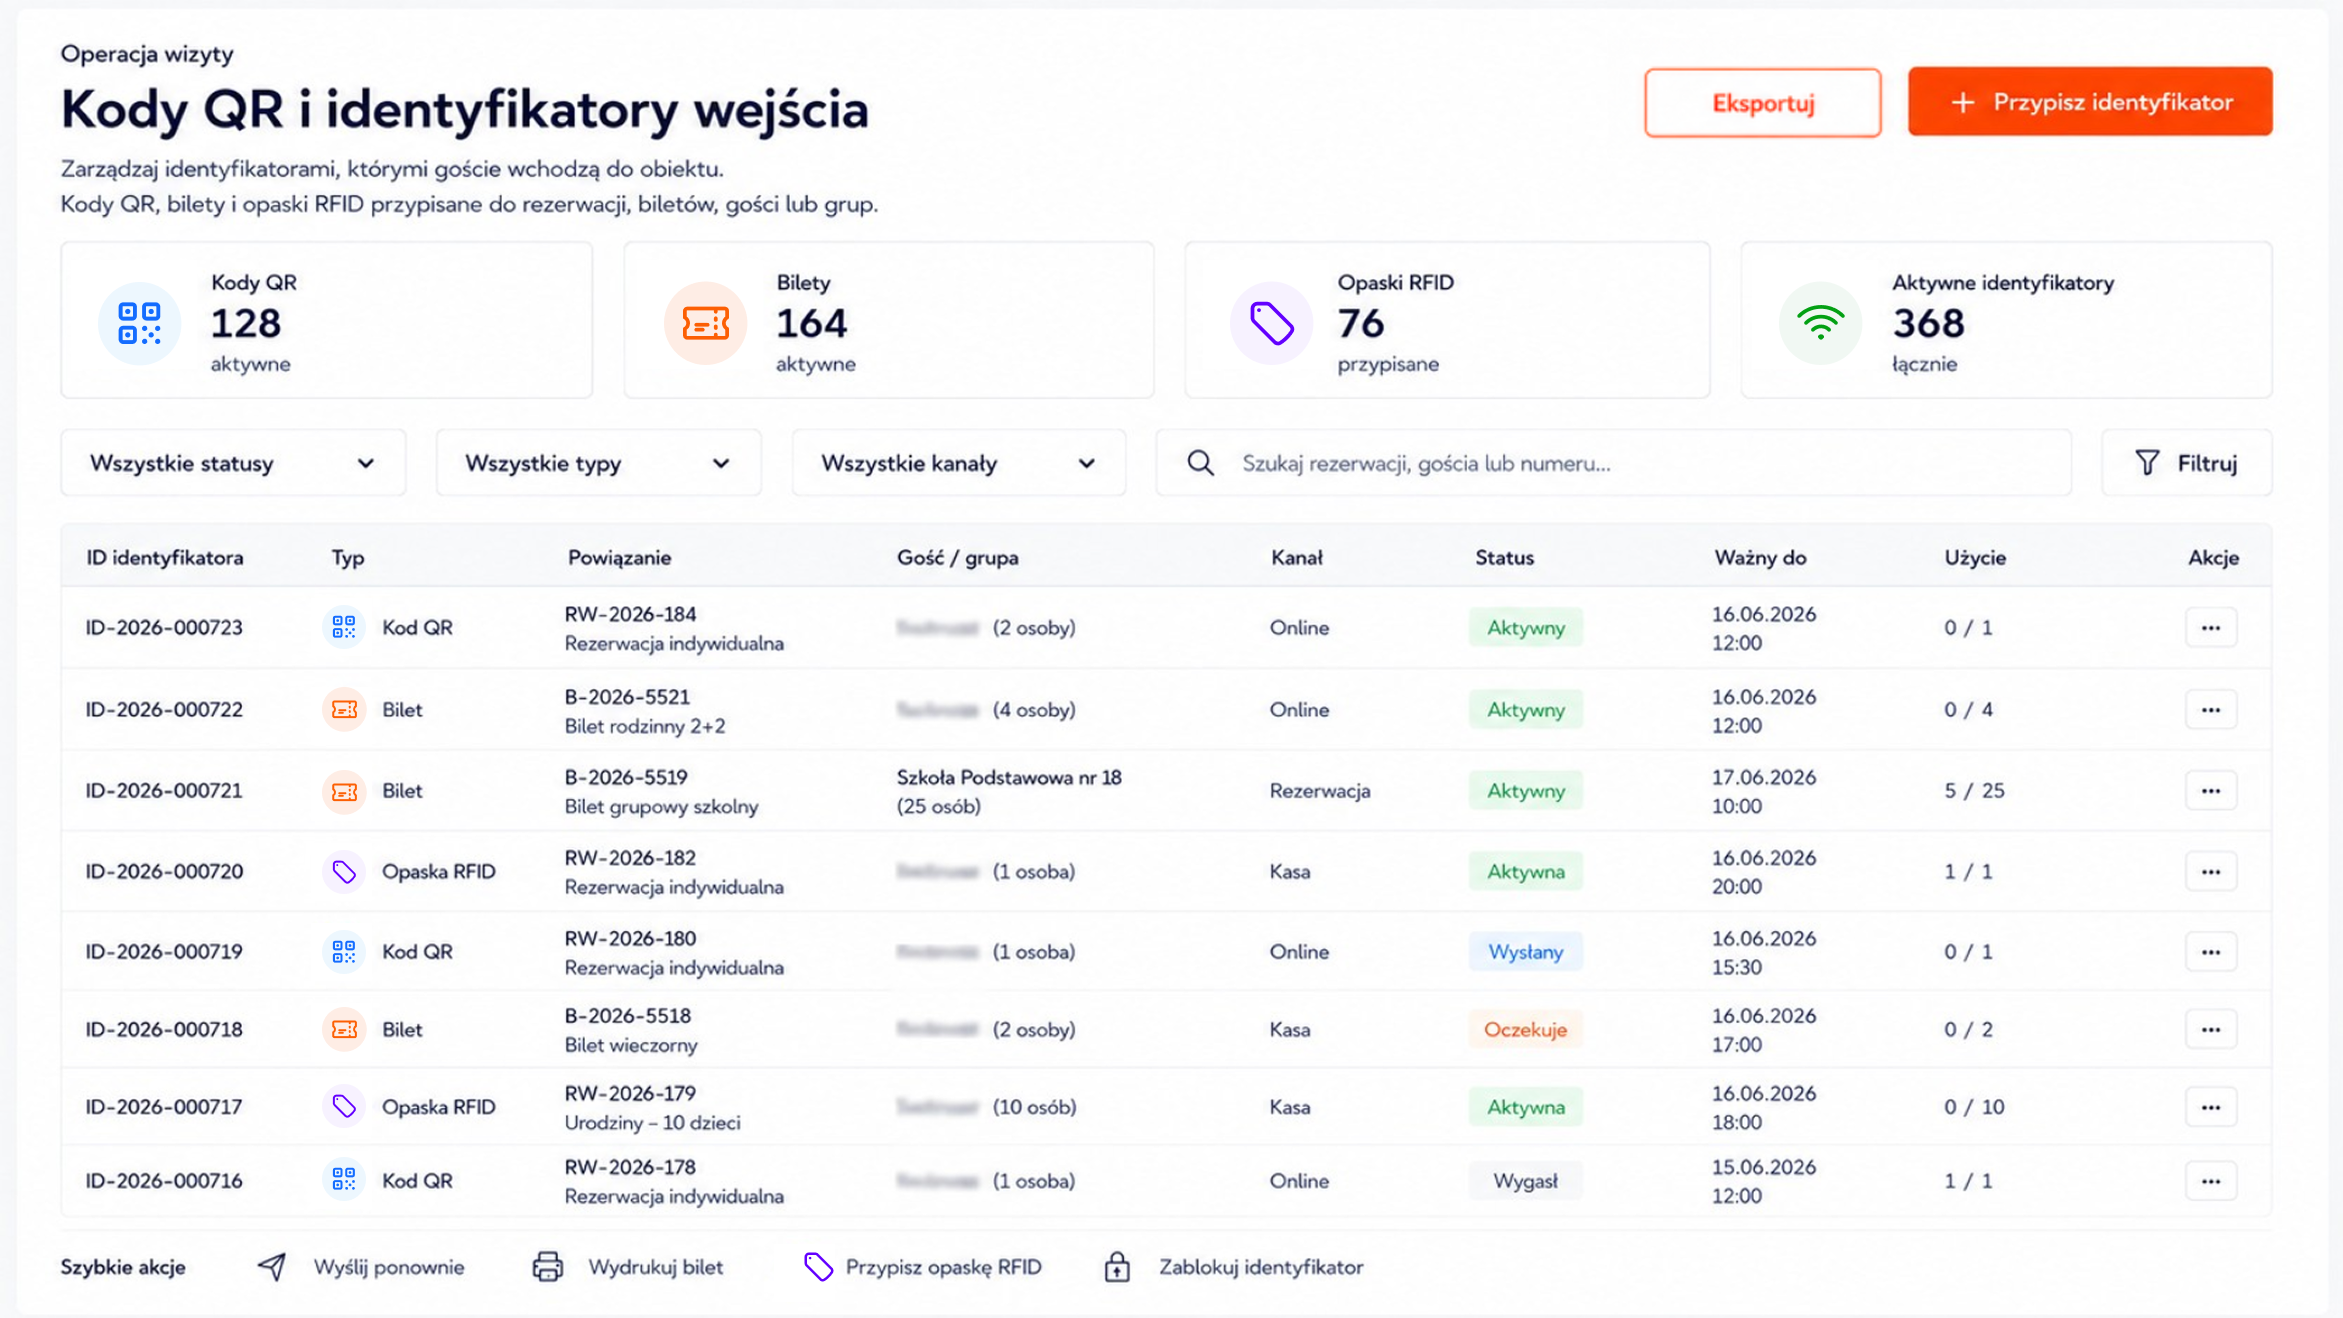Click the Kody QR stat card icon

coord(139,323)
